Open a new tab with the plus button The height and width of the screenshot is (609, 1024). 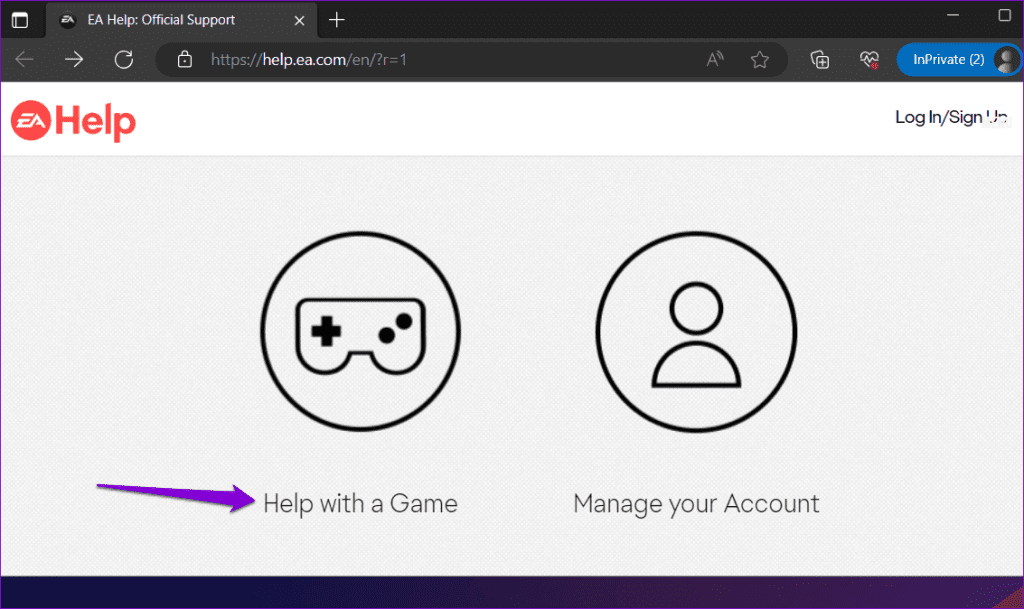336,20
